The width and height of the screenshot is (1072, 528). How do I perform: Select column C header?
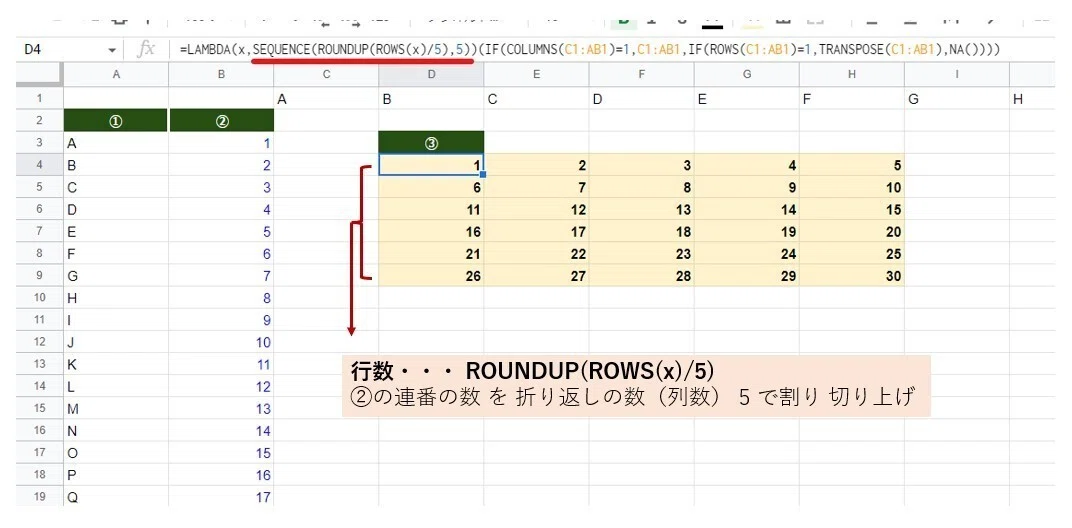click(x=327, y=74)
